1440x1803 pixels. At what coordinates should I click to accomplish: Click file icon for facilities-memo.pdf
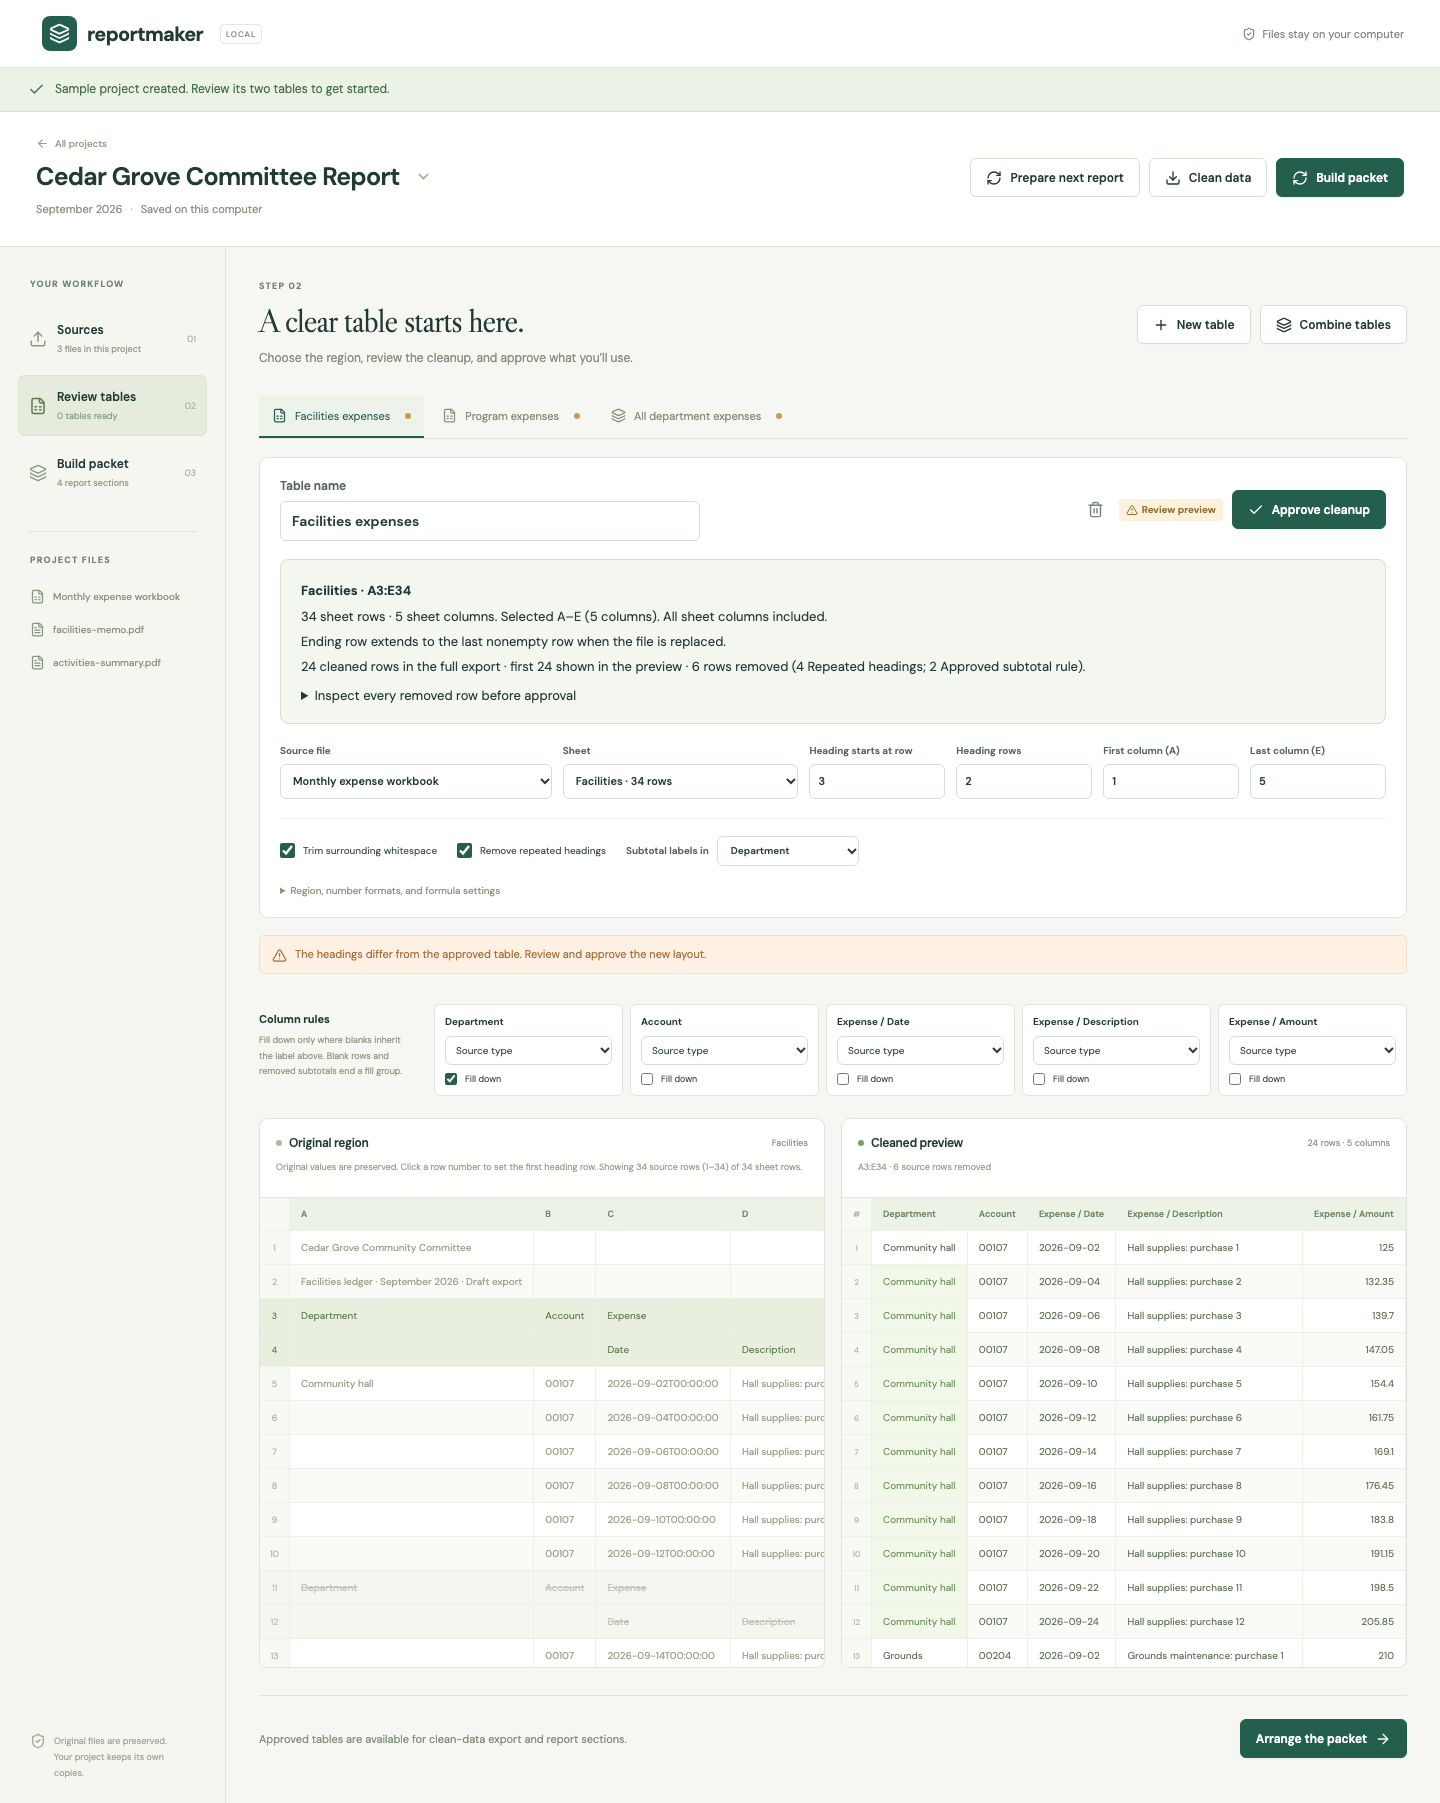point(37,630)
